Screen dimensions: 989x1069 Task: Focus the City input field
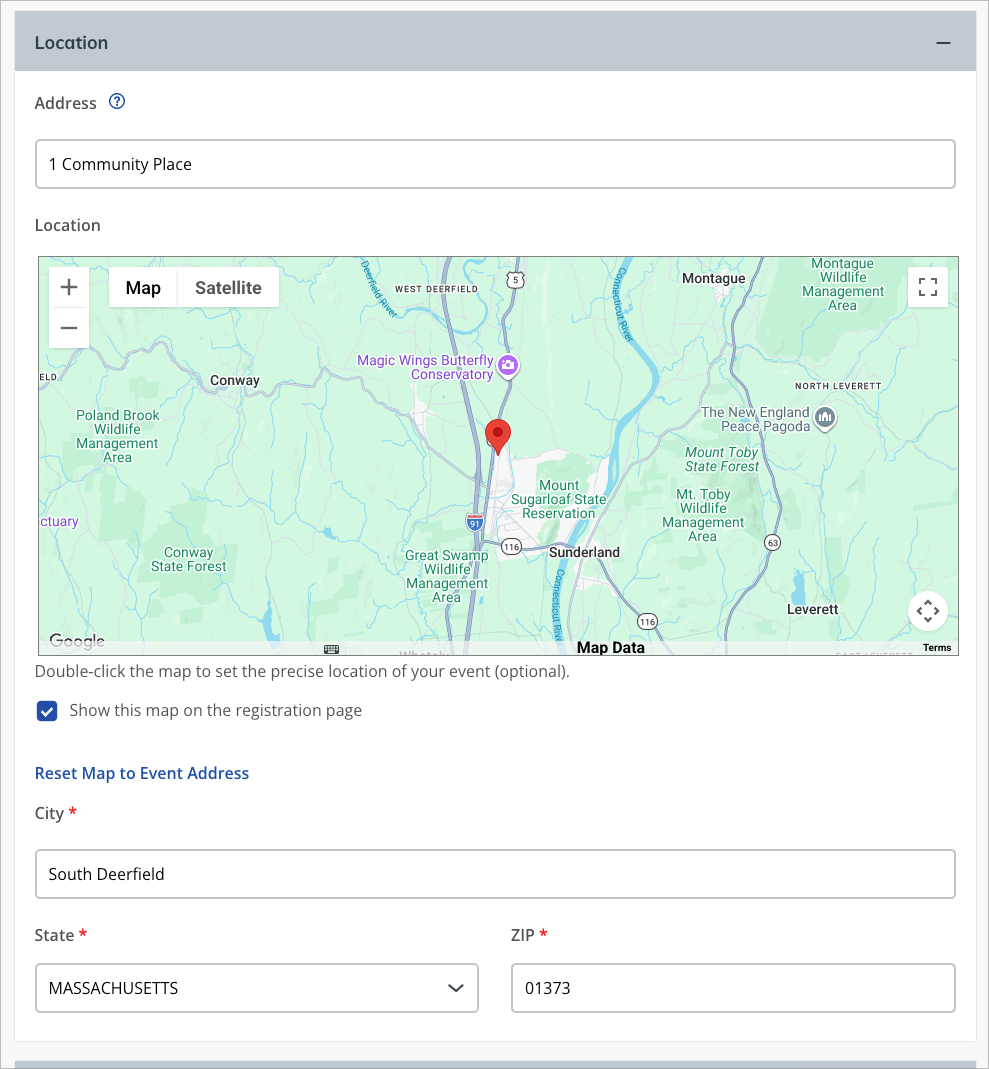(496, 874)
